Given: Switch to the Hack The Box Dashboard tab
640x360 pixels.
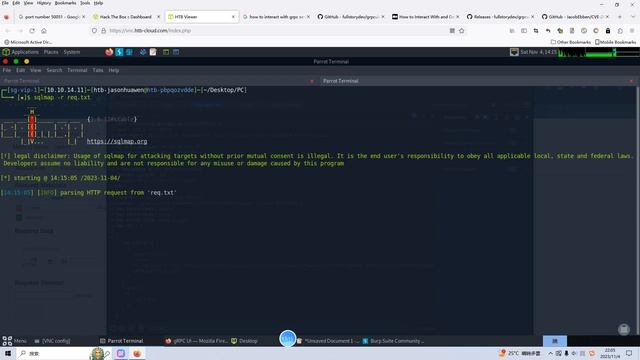Looking at the screenshot, I should (126, 17).
